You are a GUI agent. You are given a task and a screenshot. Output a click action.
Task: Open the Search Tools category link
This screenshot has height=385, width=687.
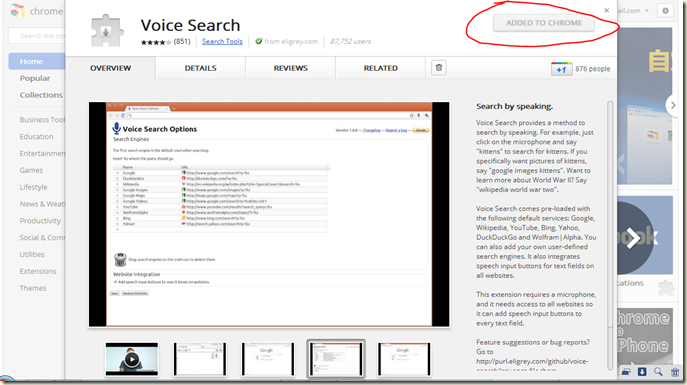coord(222,41)
